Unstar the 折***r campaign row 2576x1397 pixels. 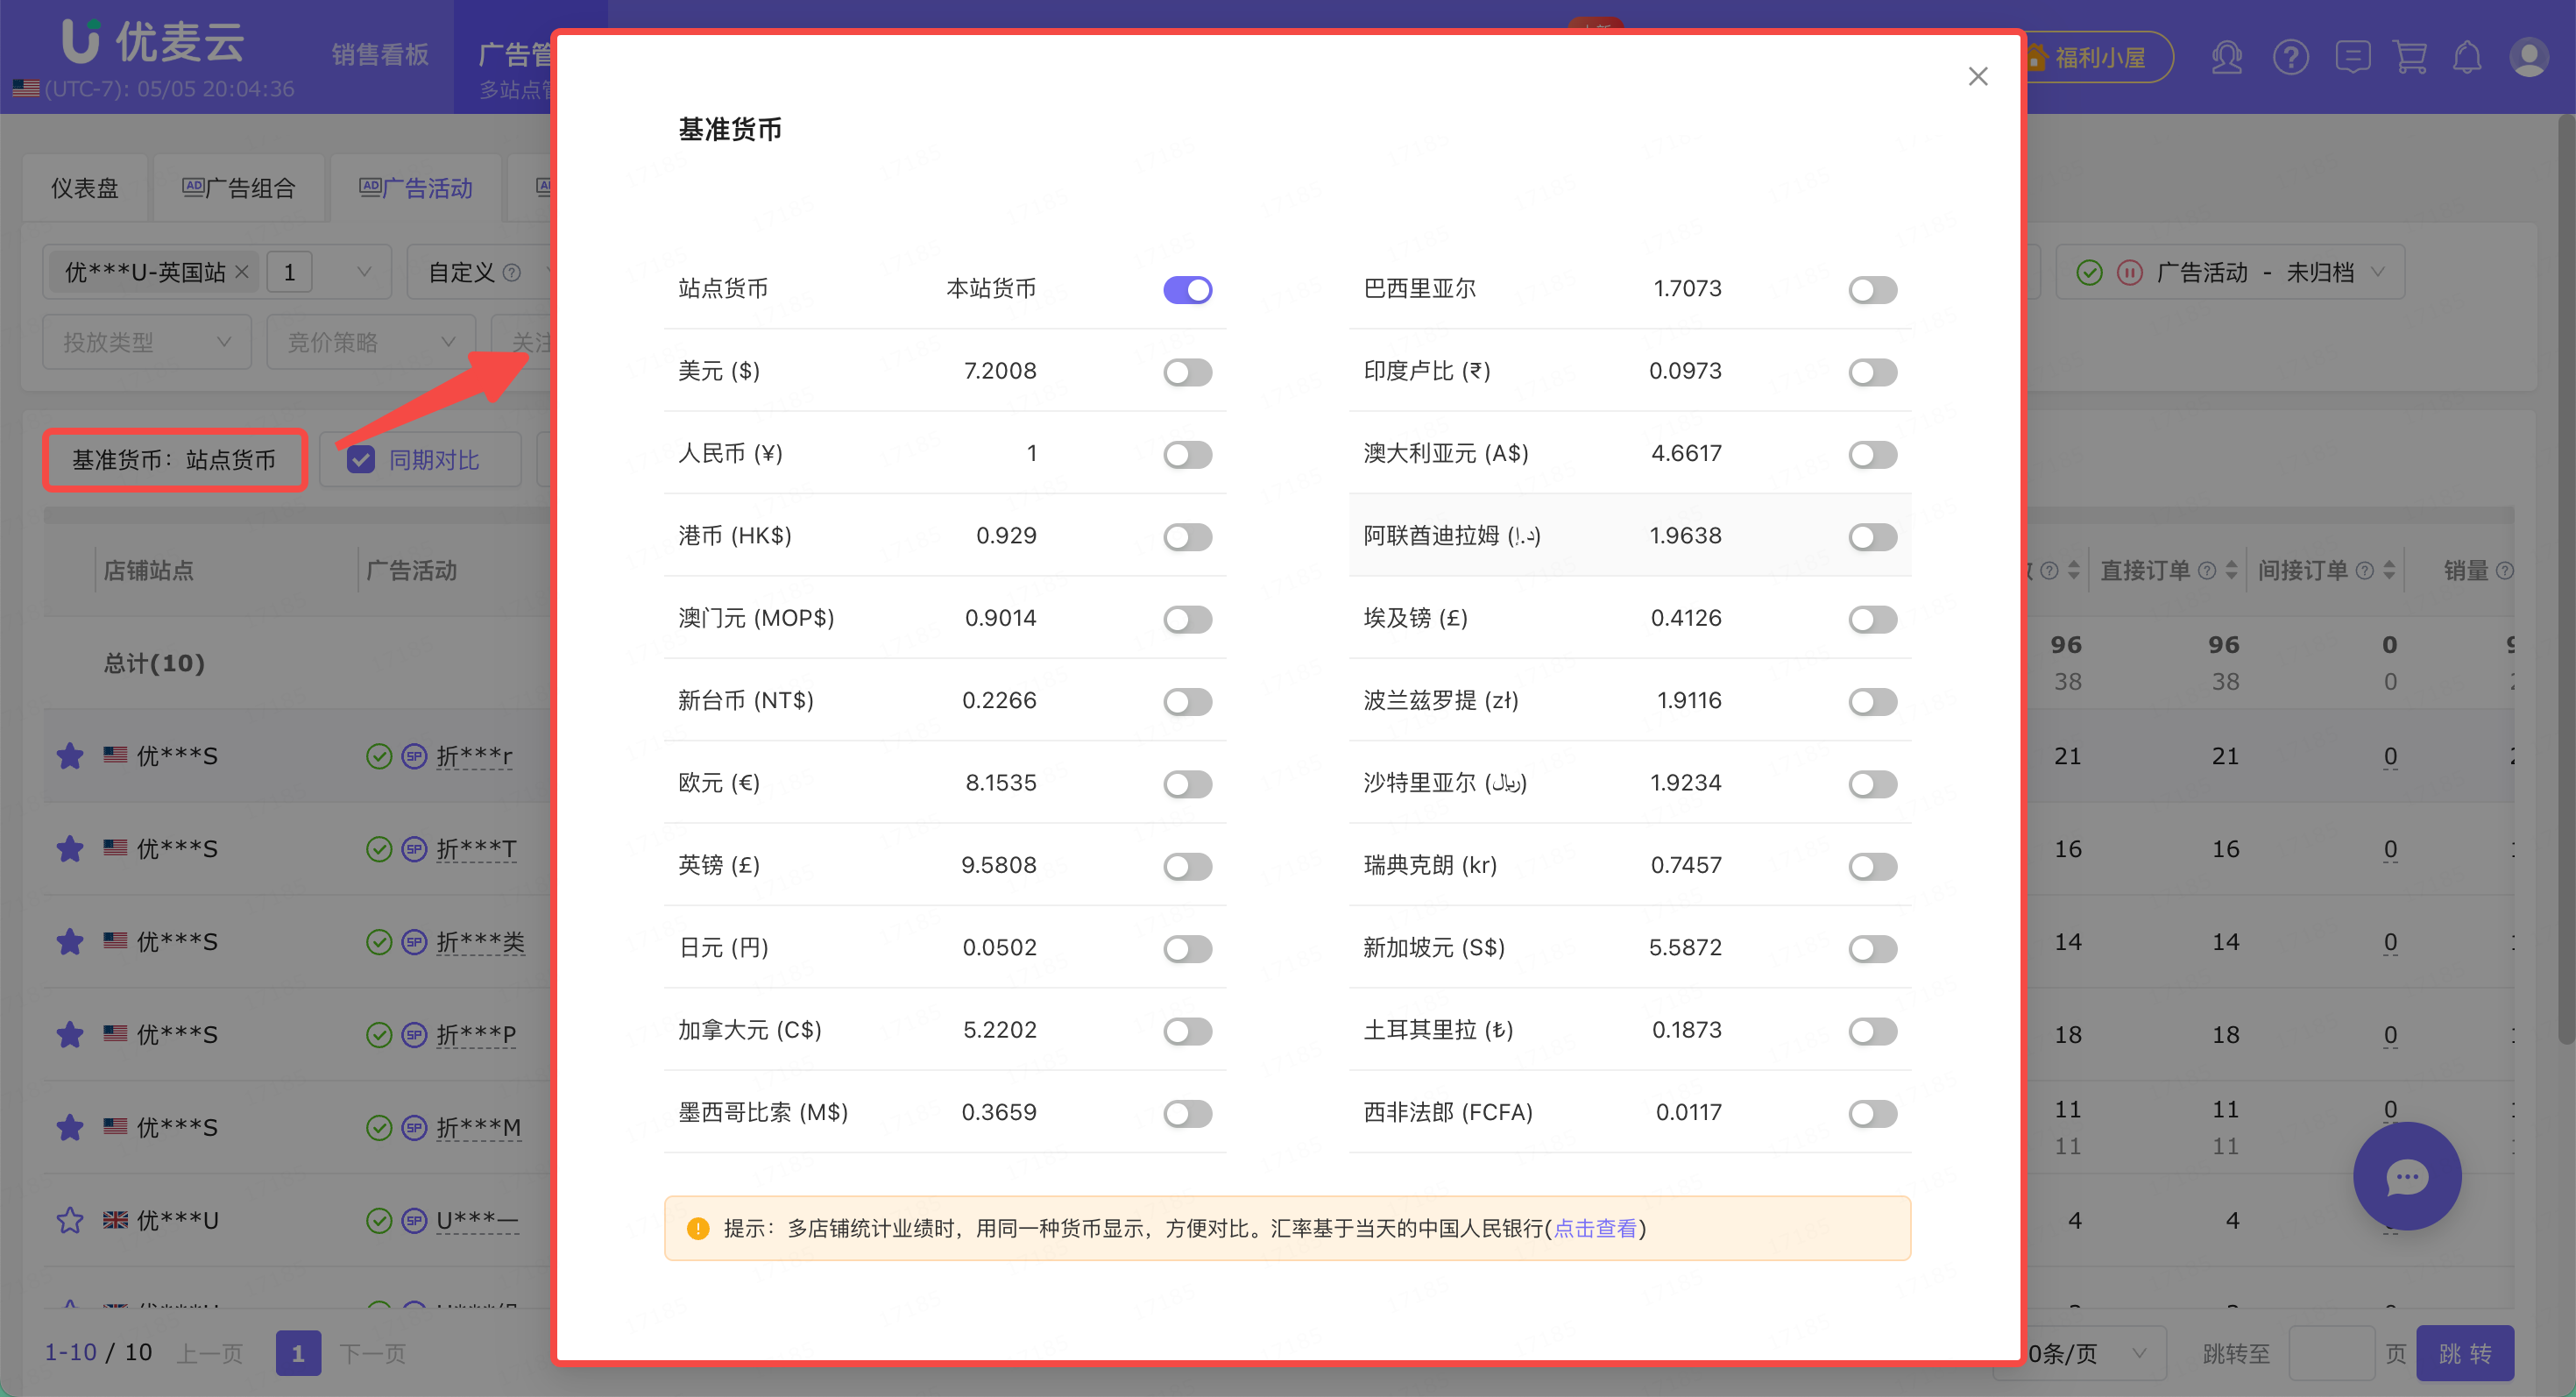(x=70, y=756)
